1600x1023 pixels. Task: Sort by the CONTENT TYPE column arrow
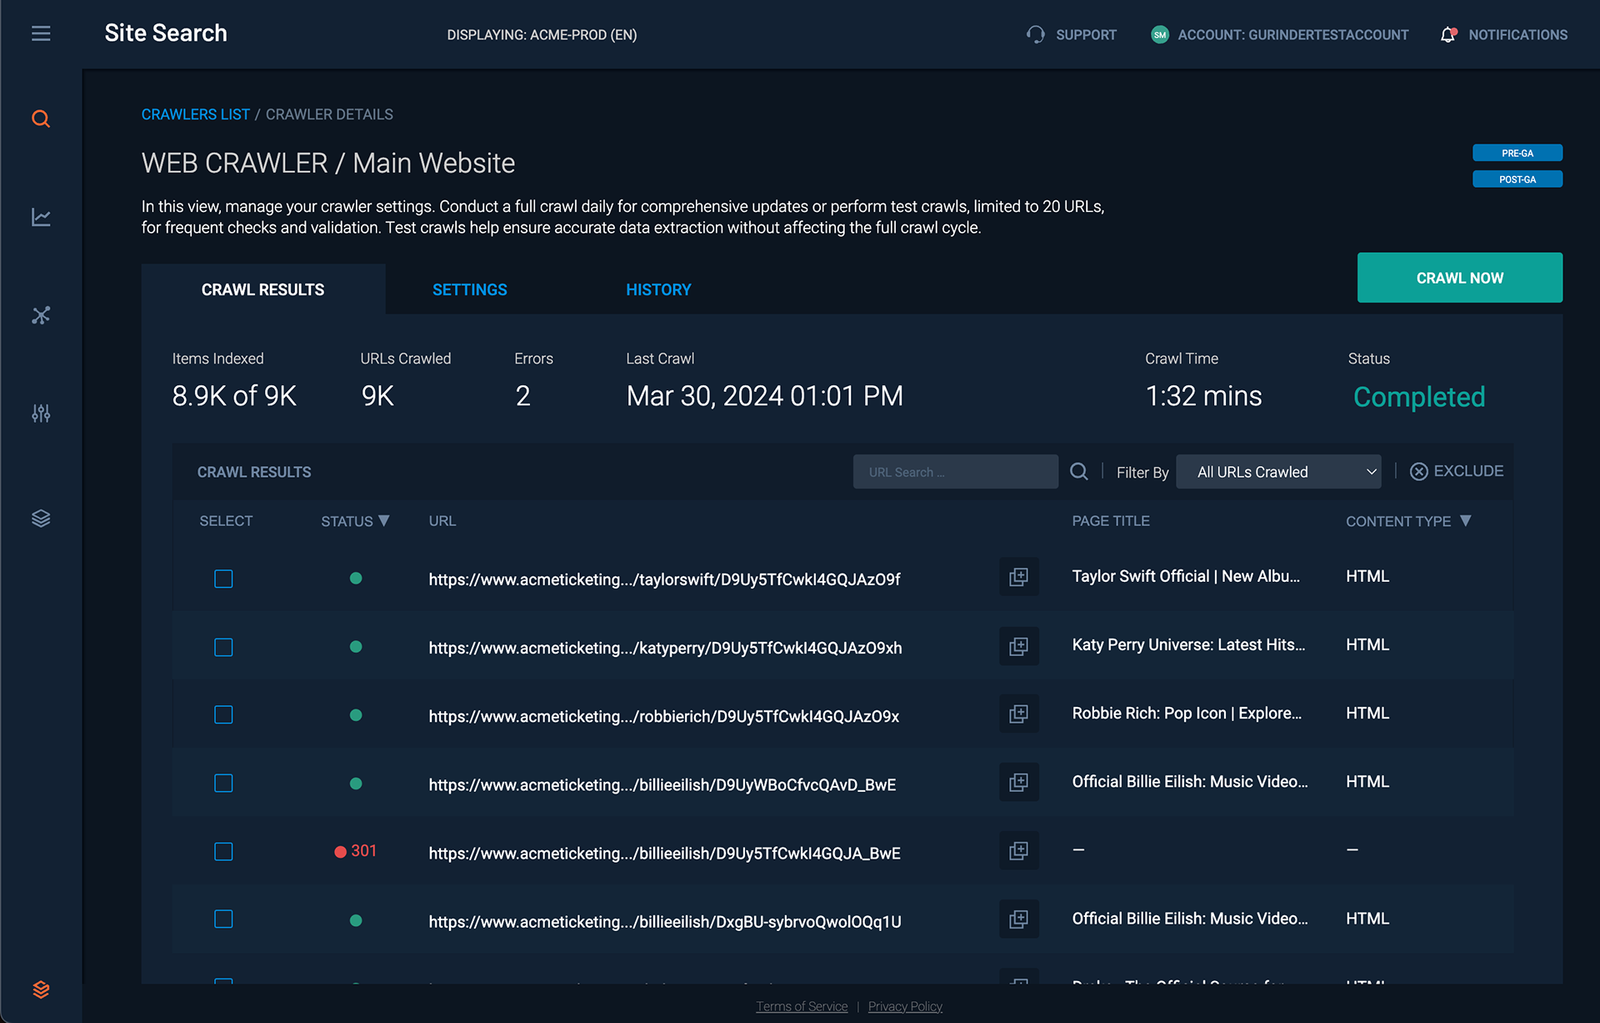(x=1466, y=521)
